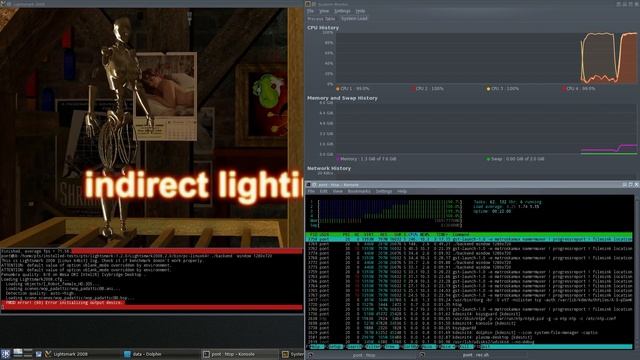The image size is (640, 360).
Task: Click the new tab icon at Konsole bottom left
Action: [x=309, y=356]
